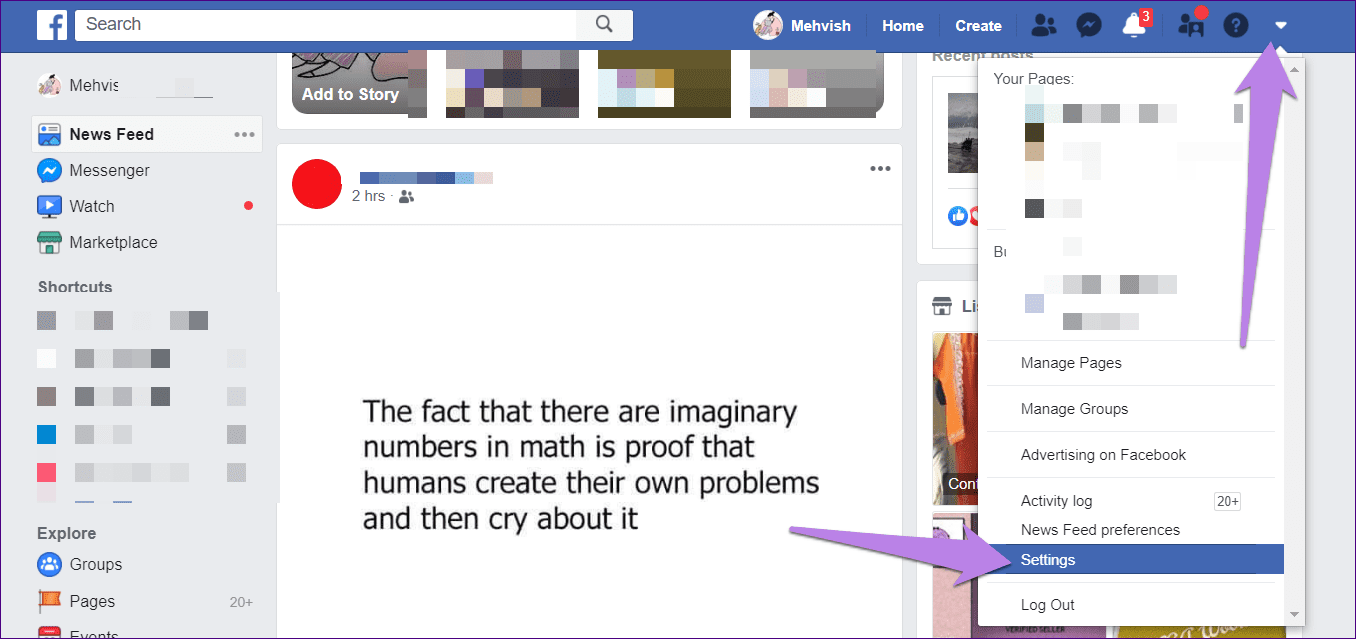
Task: Click the 20+ badge beside Activity log
Action: 1227,501
